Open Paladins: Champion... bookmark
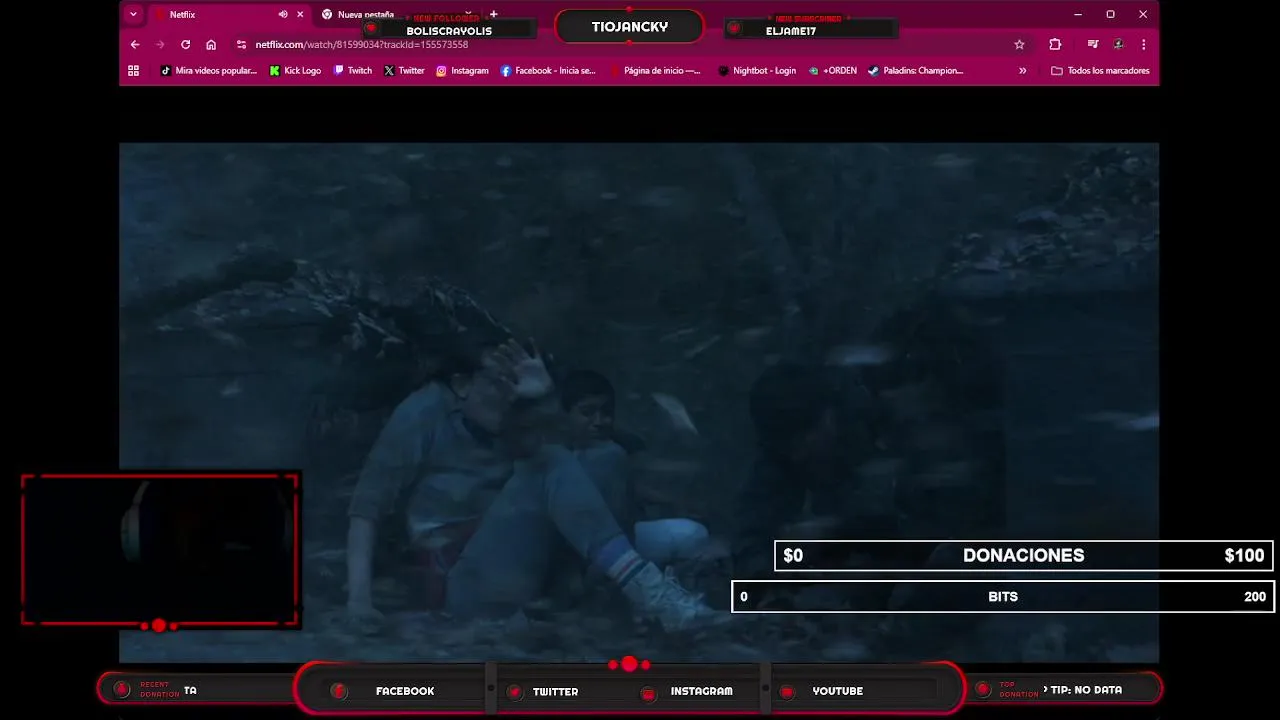The image size is (1280, 720). click(x=915, y=70)
